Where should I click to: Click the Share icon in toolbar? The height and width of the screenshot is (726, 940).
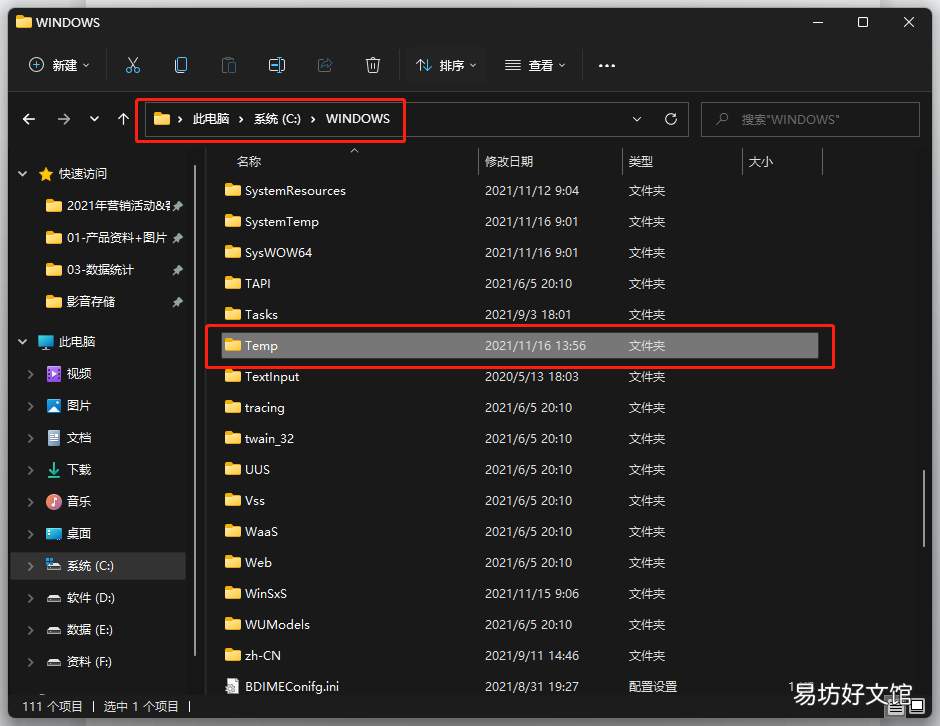coord(325,65)
